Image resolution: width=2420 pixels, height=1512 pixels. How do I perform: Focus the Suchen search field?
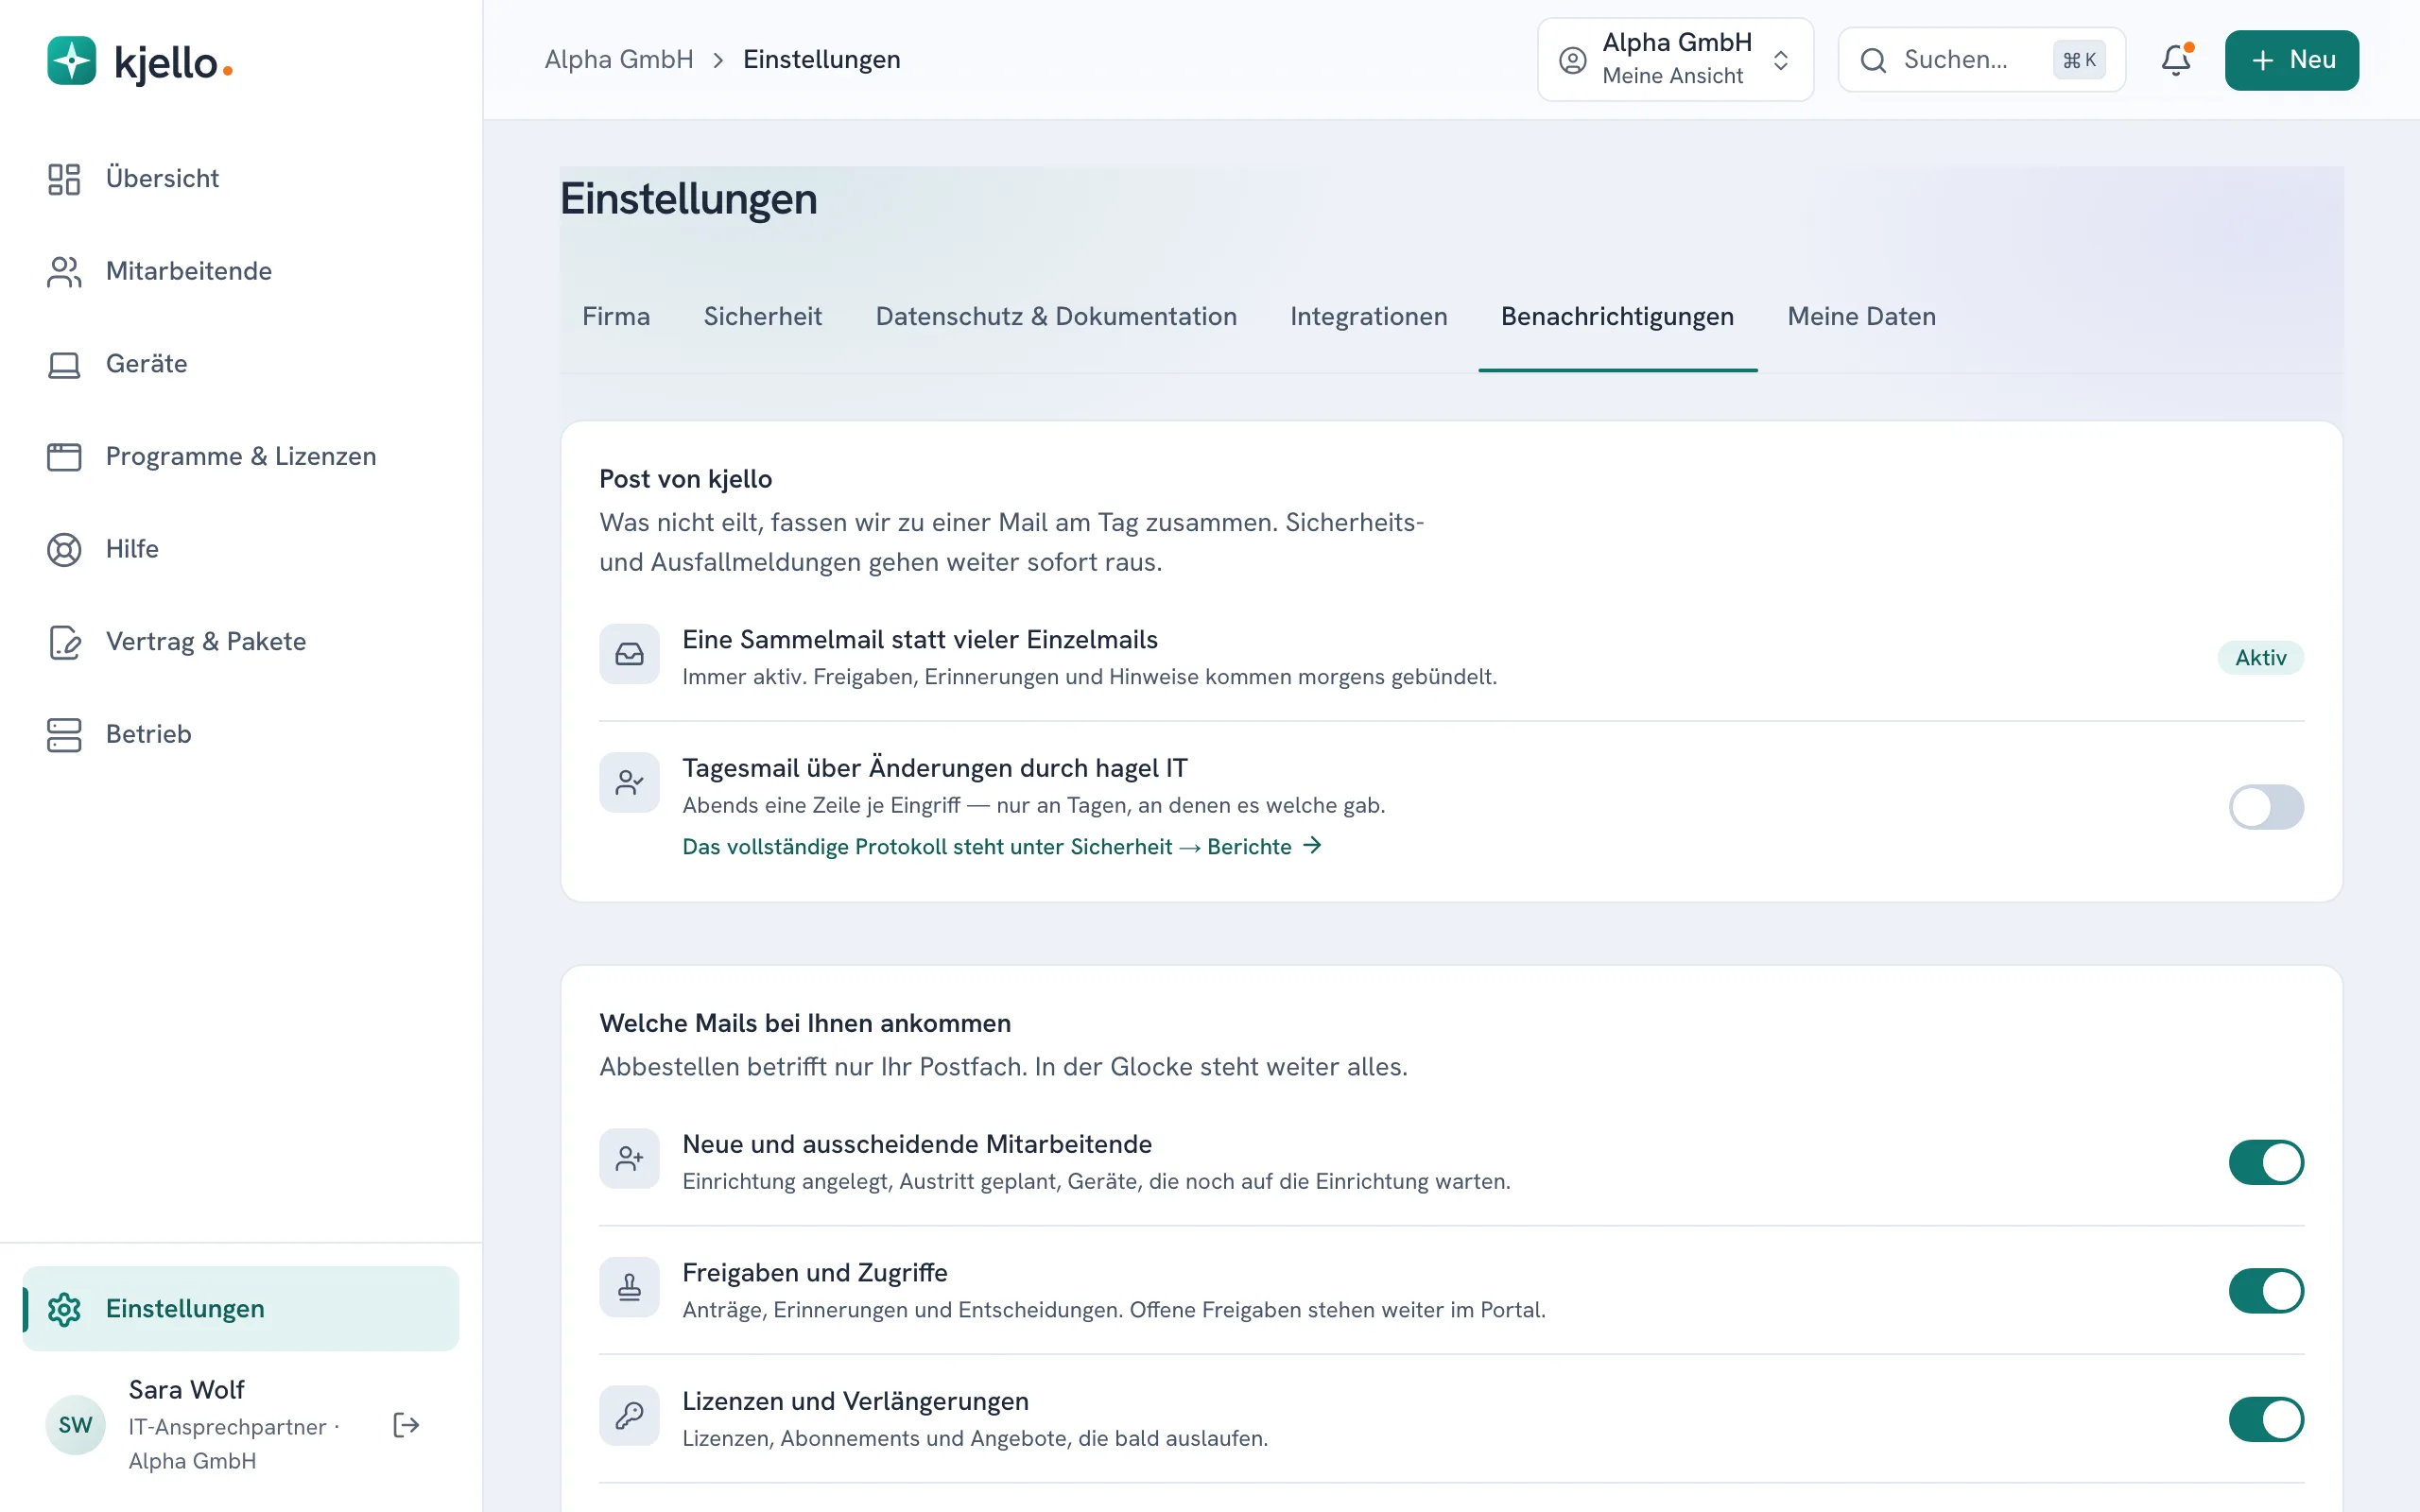click(1981, 60)
